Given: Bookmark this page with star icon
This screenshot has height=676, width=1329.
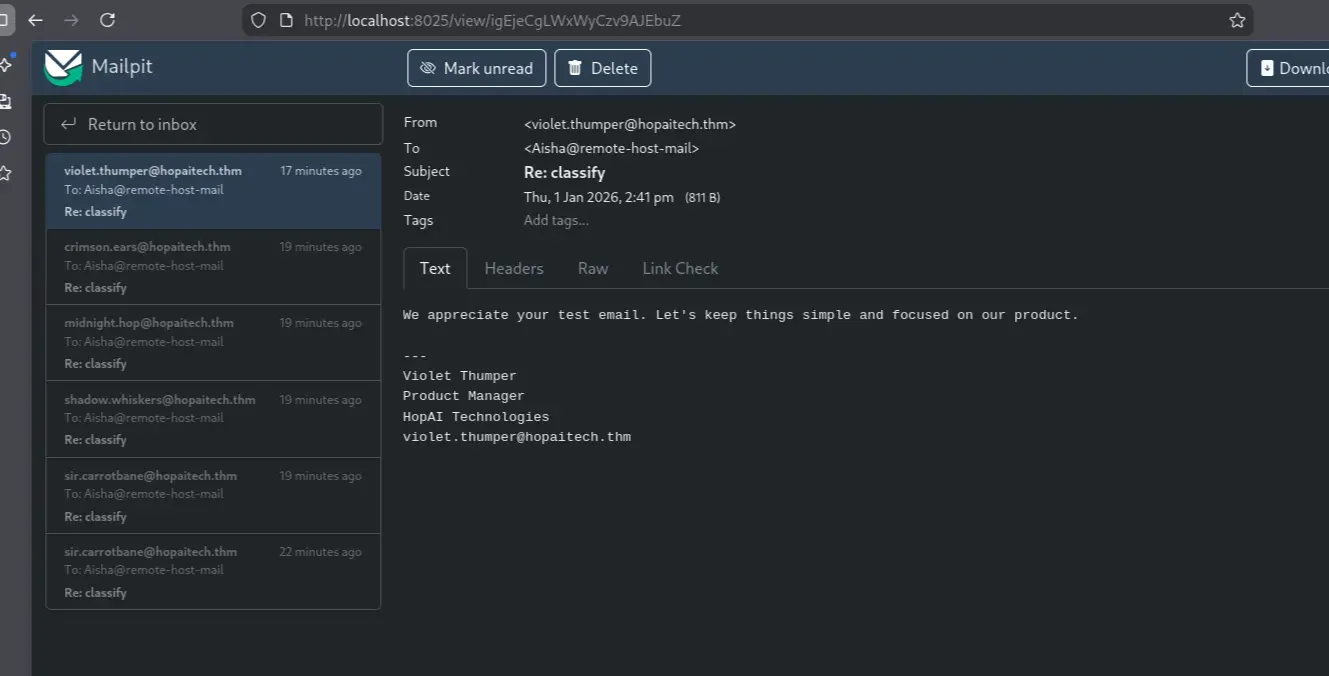Looking at the screenshot, I should [x=1237, y=20].
